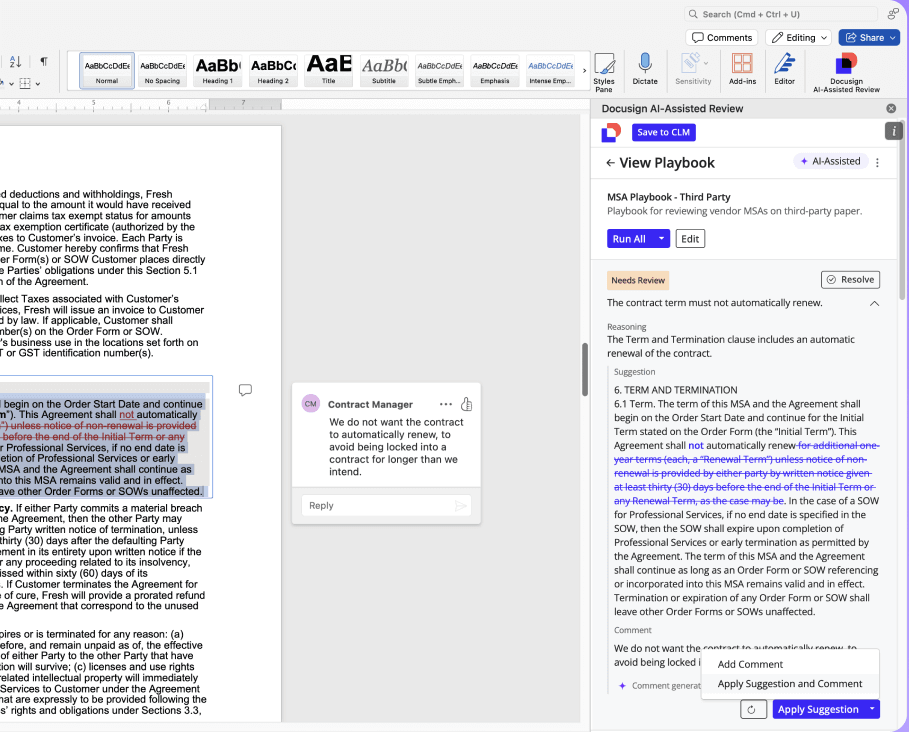Apply the Heading 1 style
The height and width of the screenshot is (732, 909).
click(217, 70)
